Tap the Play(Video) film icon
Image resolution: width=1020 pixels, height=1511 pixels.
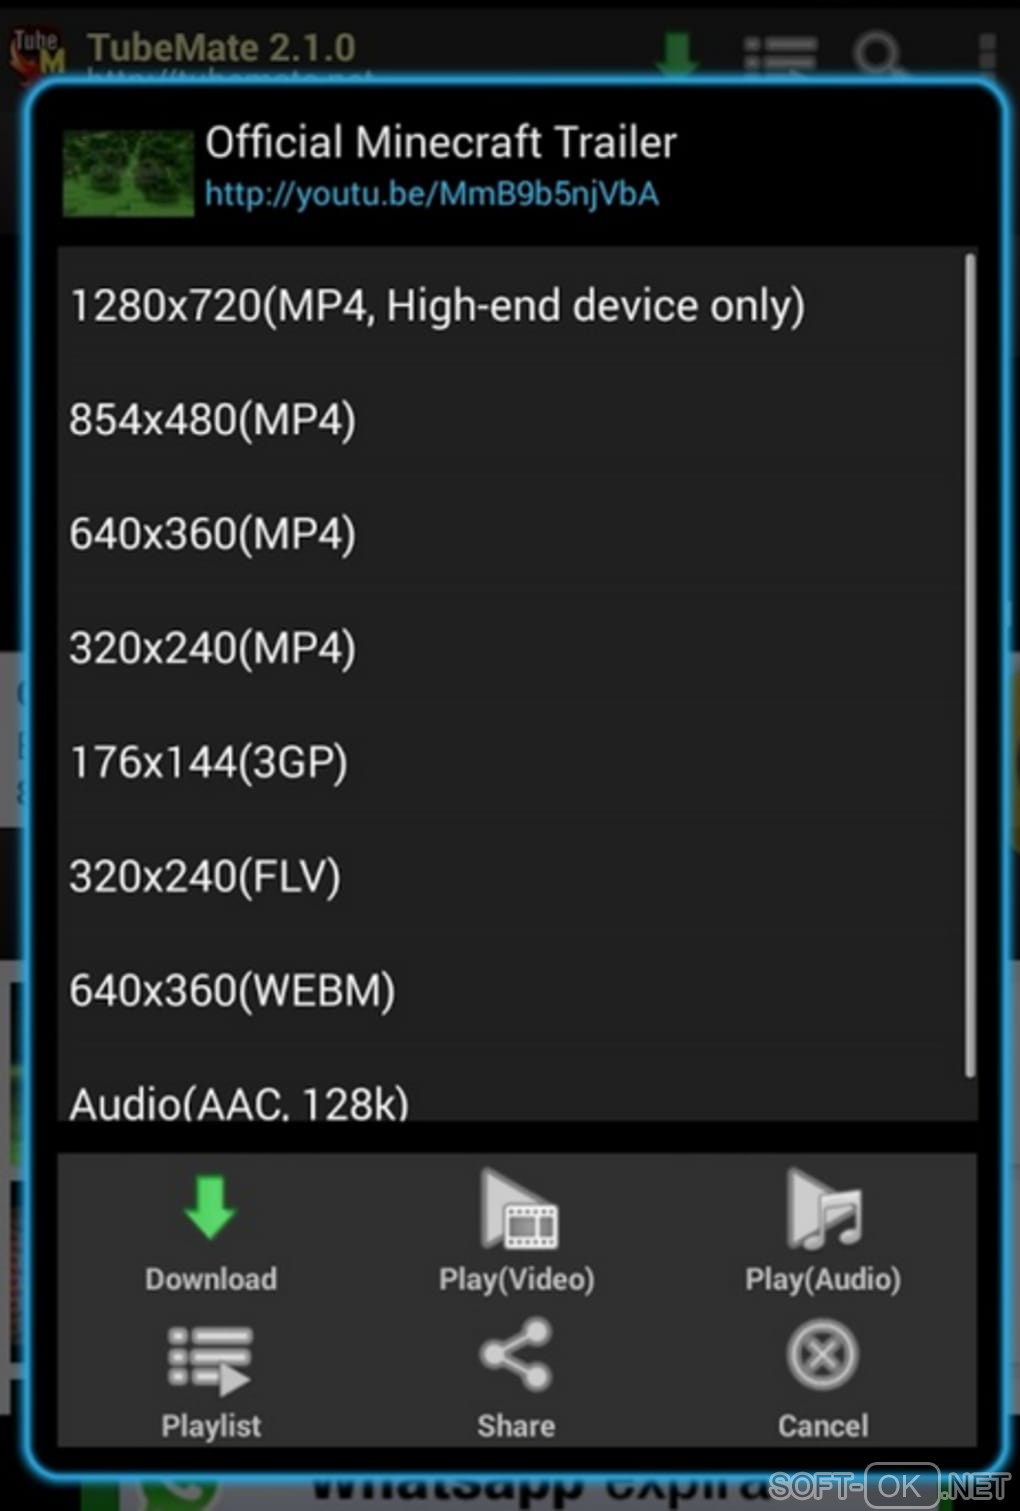pyautogui.click(x=518, y=1210)
